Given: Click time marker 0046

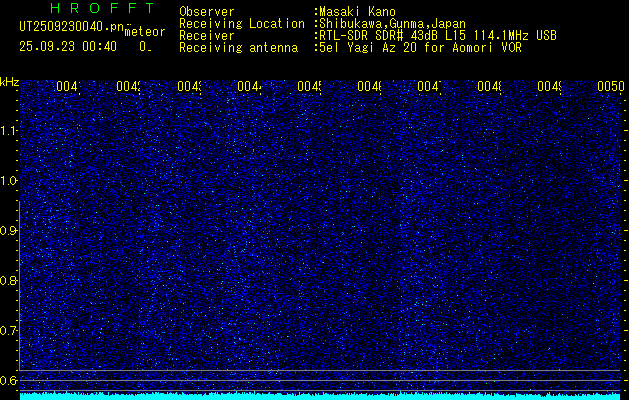Looking at the screenshot, I should [369, 86].
